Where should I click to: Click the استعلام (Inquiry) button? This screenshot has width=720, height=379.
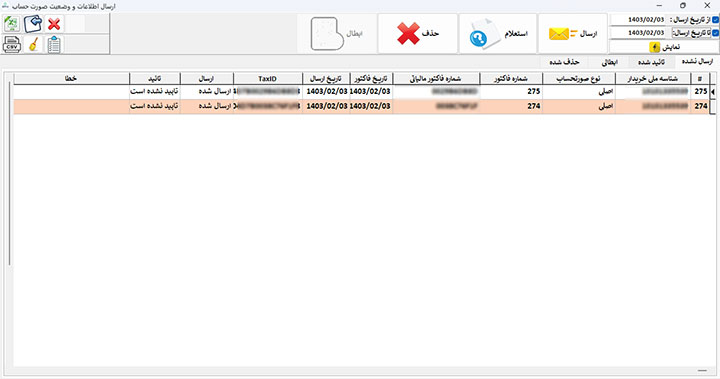tap(498, 34)
